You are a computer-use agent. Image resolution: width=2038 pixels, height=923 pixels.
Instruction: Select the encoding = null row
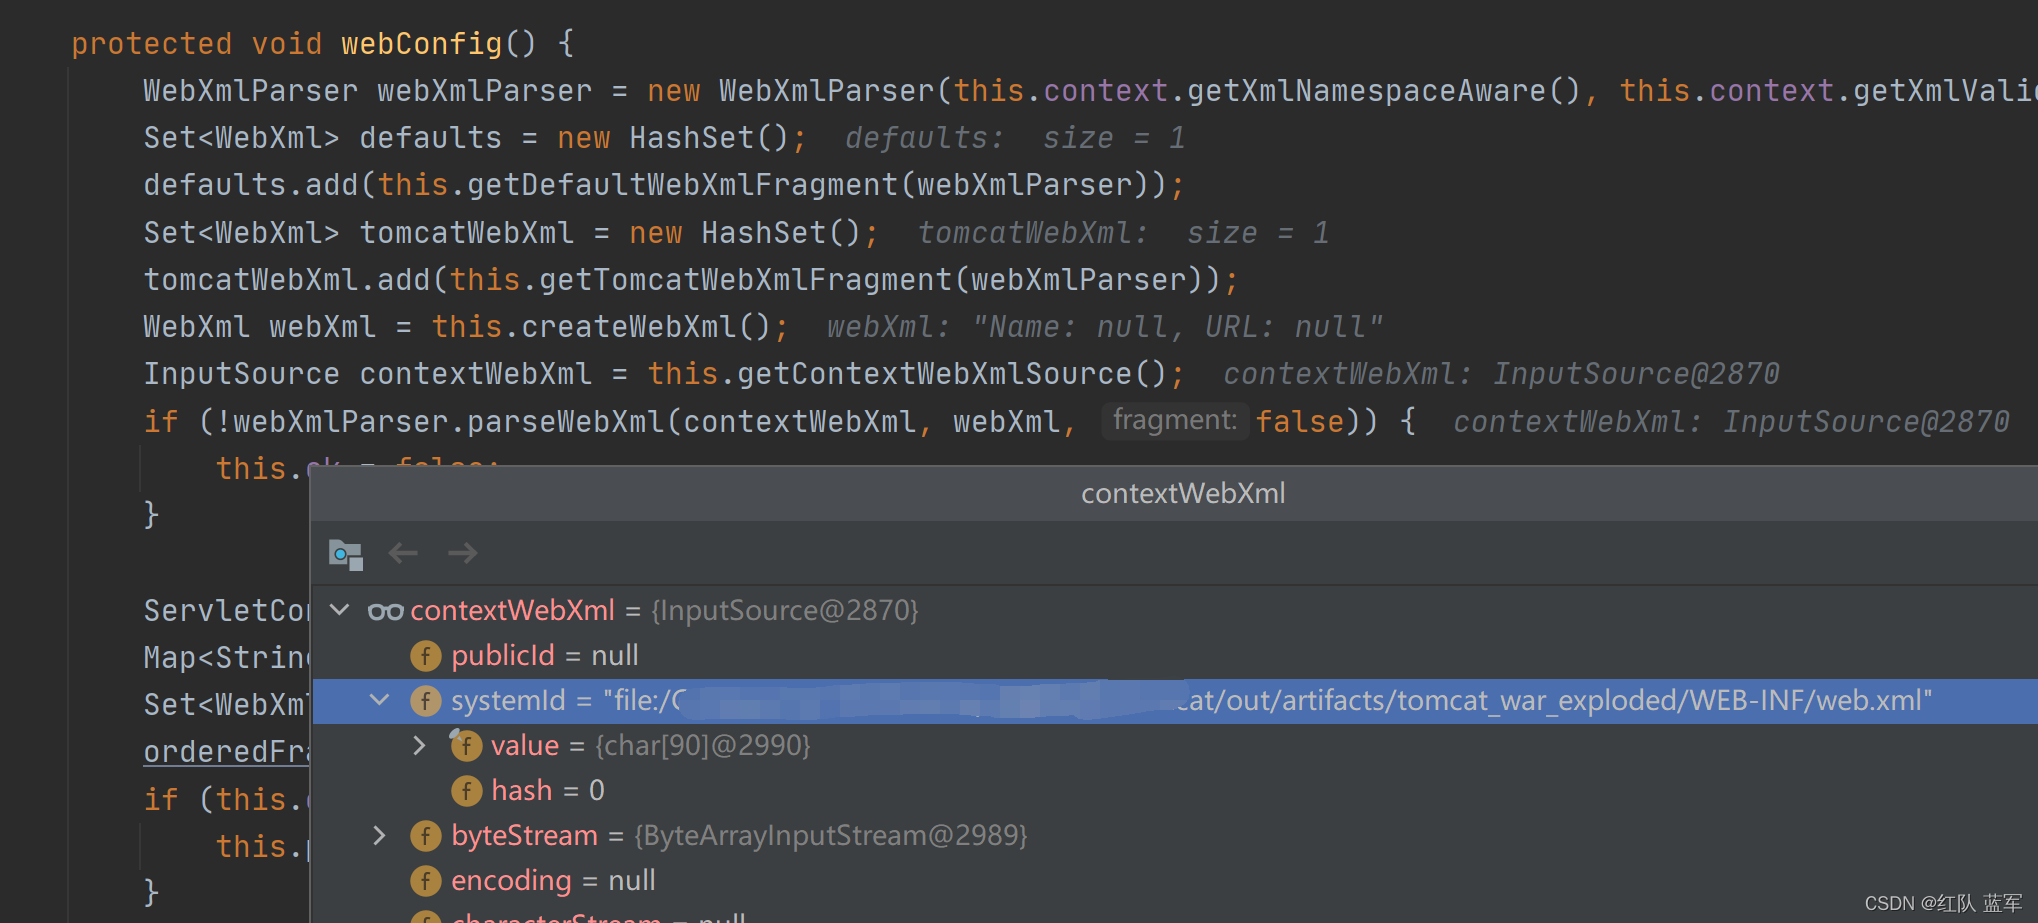point(1175,881)
